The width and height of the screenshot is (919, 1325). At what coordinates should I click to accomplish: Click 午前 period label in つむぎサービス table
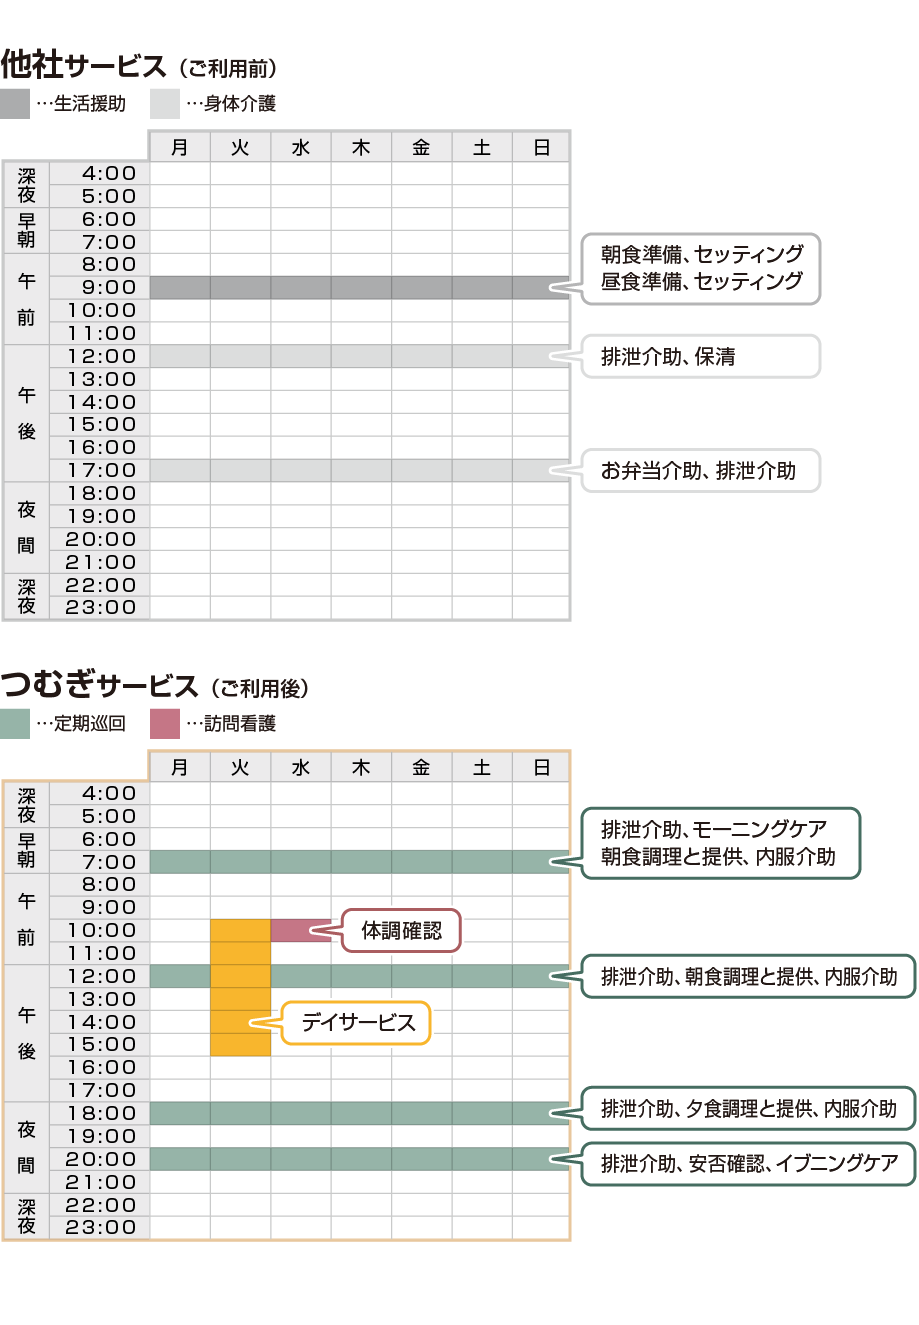(x=26, y=920)
